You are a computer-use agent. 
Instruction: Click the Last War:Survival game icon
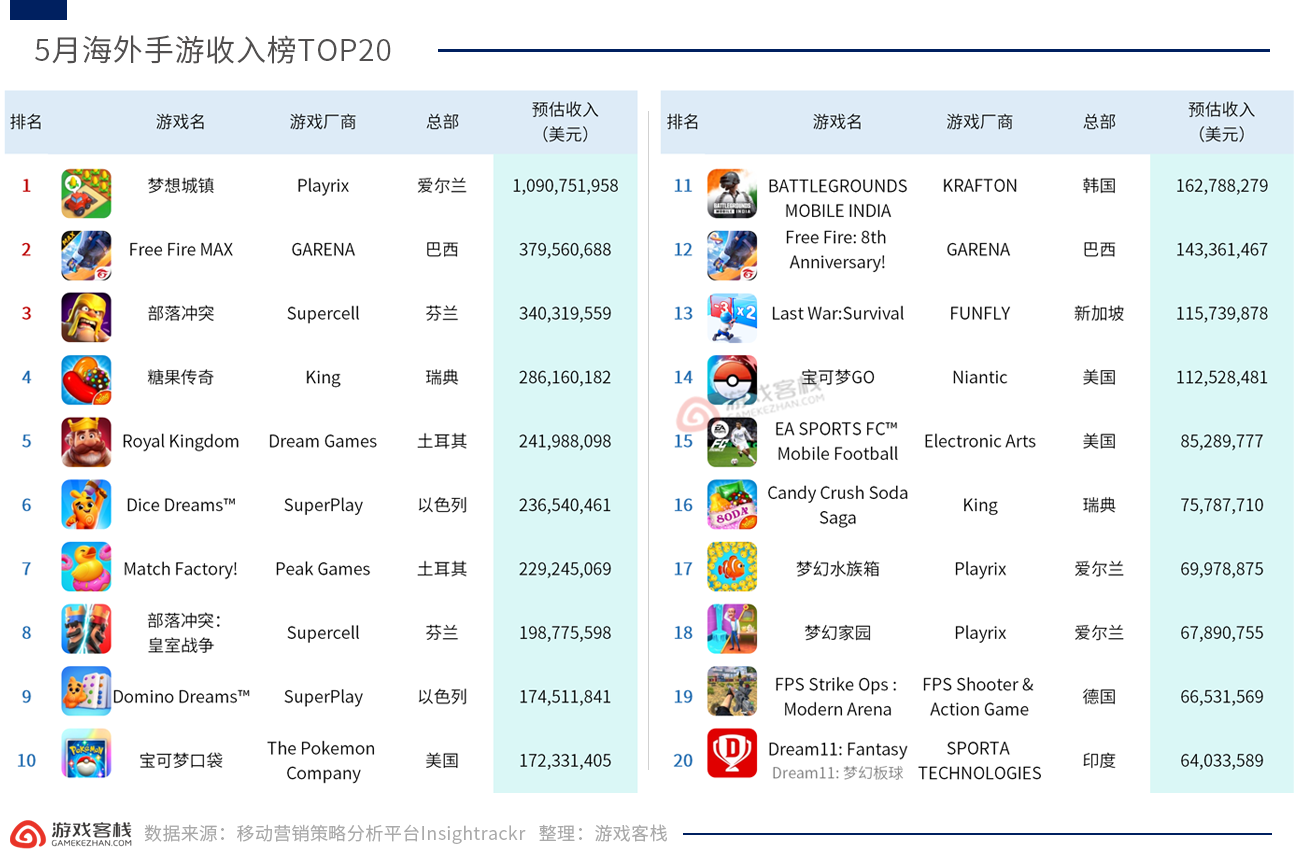click(x=732, y=318)
